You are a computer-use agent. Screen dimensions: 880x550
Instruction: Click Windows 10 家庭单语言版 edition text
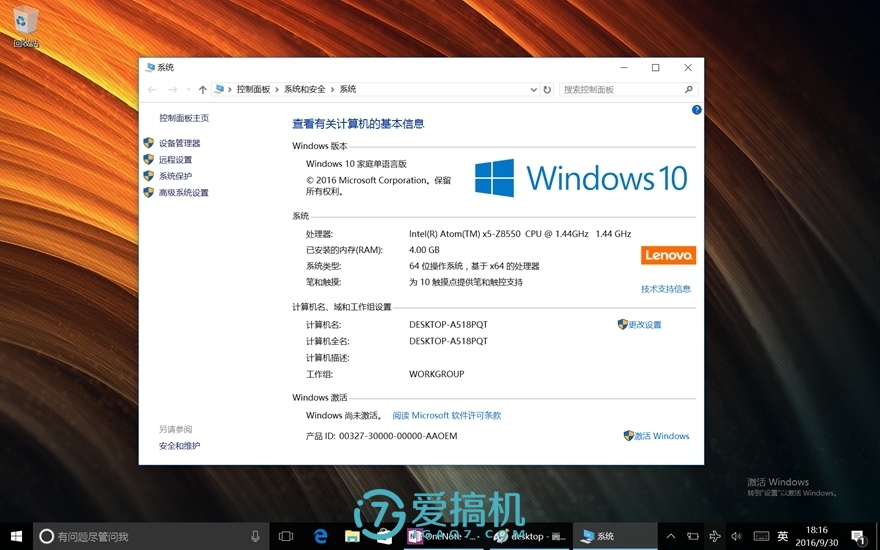point(356,164)
